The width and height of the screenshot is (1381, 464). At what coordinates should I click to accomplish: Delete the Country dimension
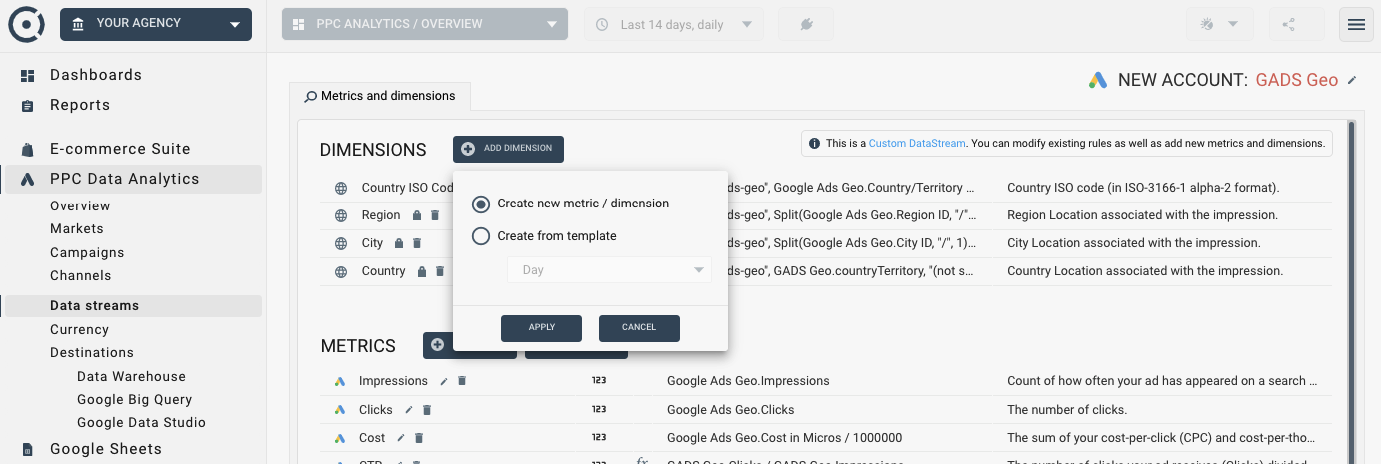click(x=441, y=271)
